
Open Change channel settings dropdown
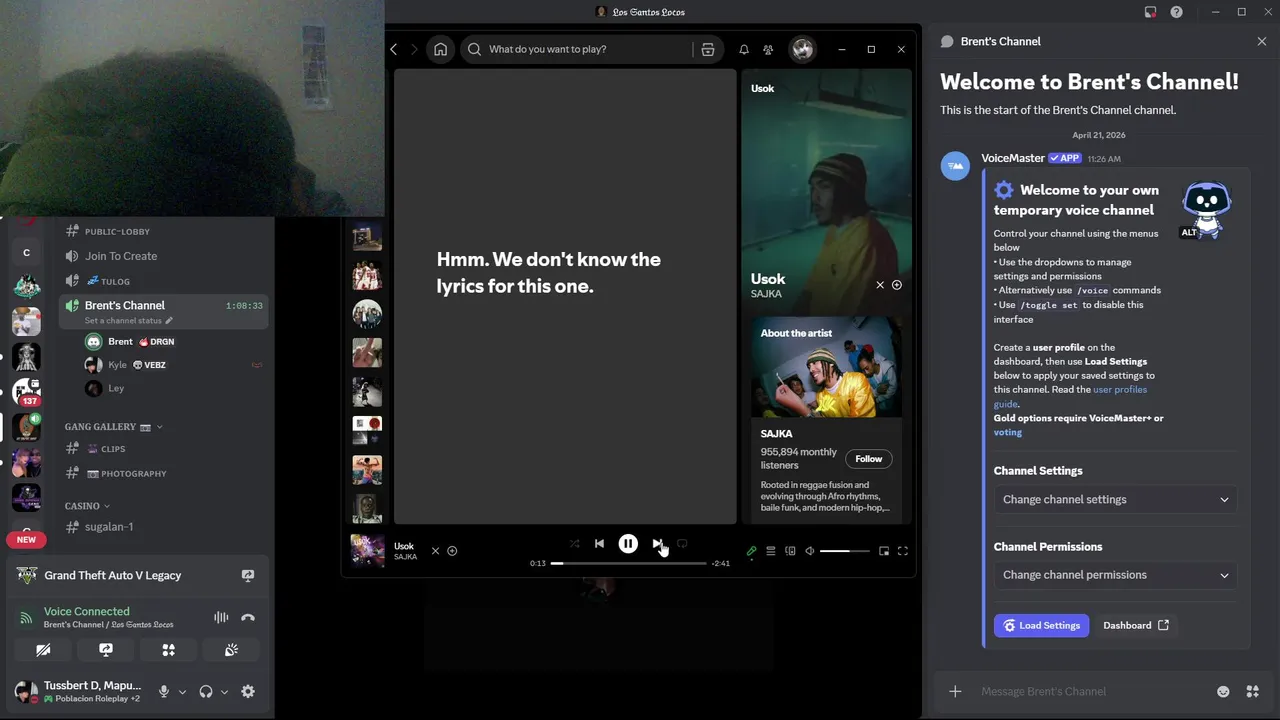[x=1115, y=499]
